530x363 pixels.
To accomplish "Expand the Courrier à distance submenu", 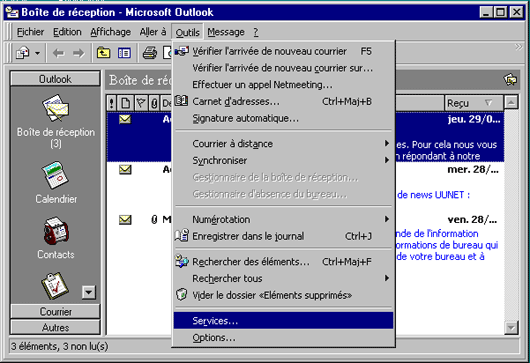I will point(283,144).
